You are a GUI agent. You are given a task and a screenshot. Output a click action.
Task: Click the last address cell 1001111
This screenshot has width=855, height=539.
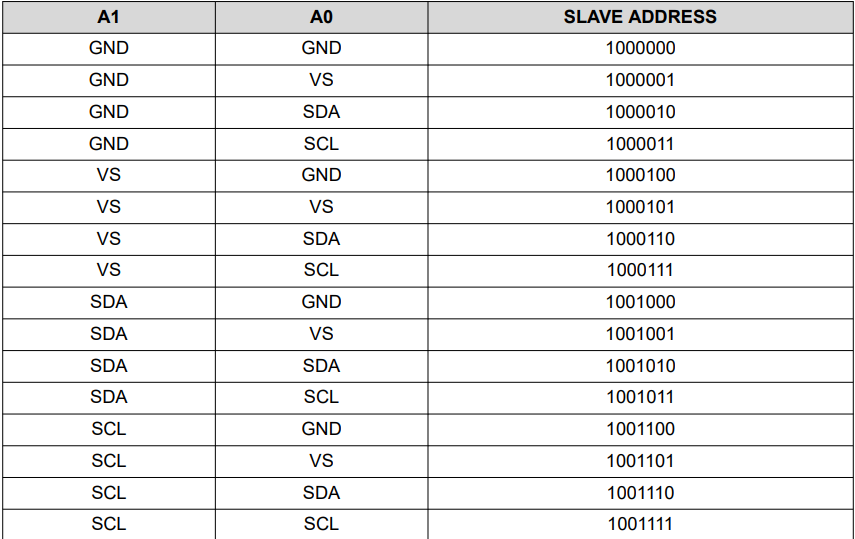pos(640,524)
